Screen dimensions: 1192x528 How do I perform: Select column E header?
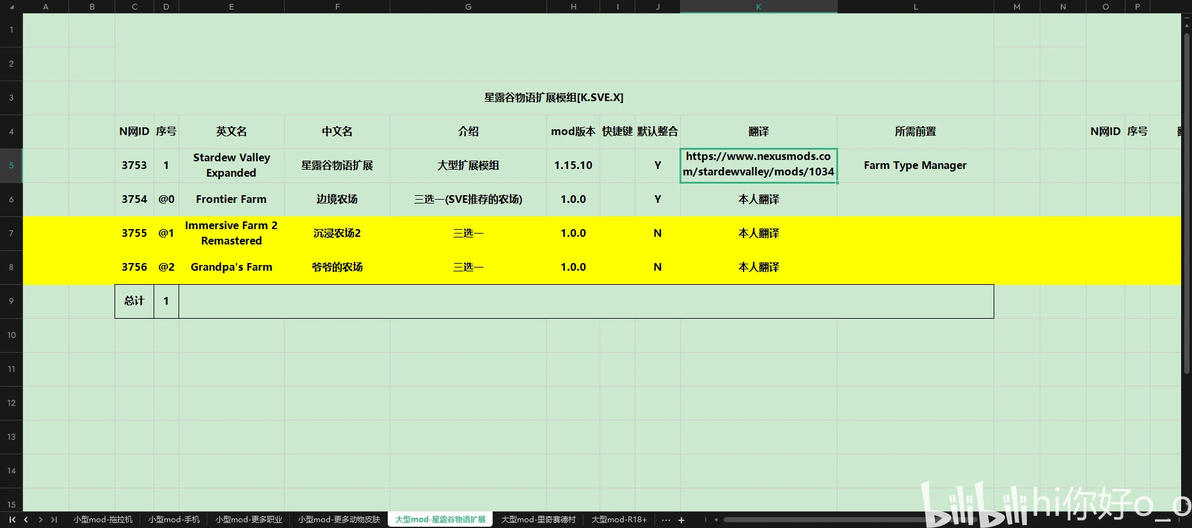pyautogui.click(x=231, y=6)
